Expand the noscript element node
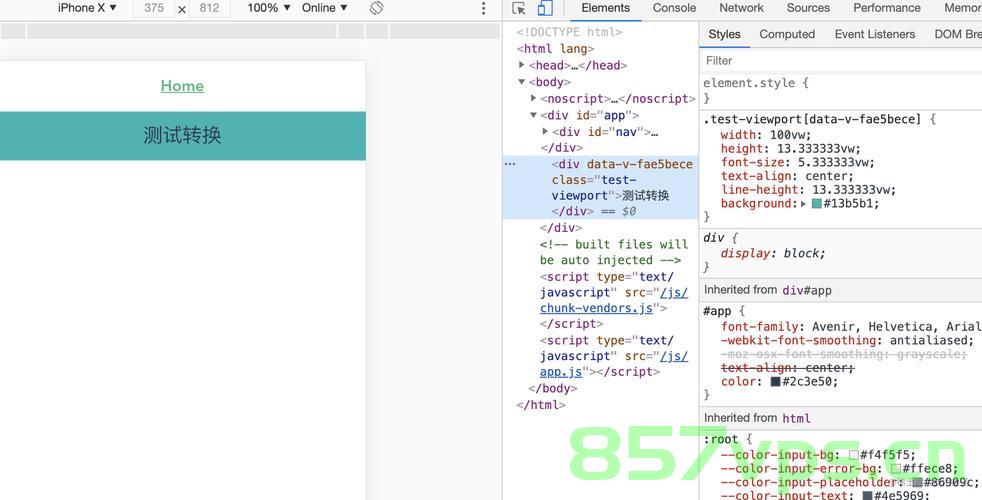 533,98
